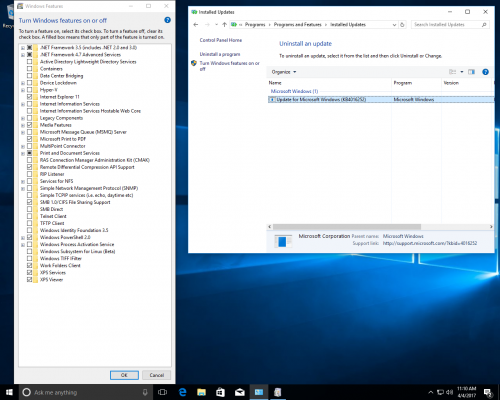Expand the Internet Information Services node
500x400 pixels.
click(x=23, y=104)
